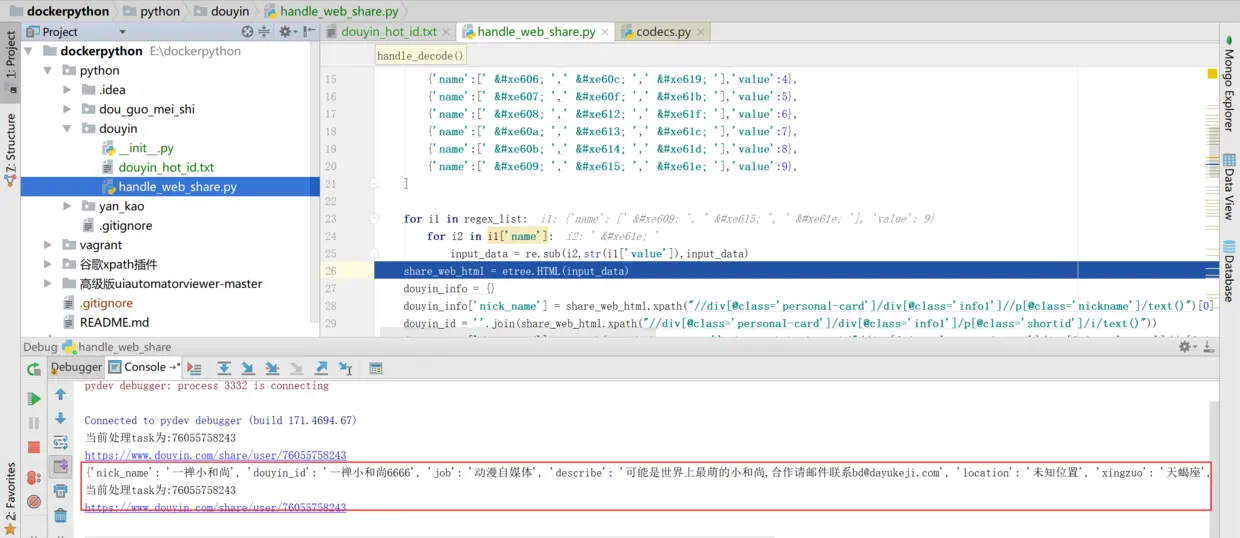
Task: Expand the 高级版uiautomatorviewer-master folder
Action: (x=47, y=284)
